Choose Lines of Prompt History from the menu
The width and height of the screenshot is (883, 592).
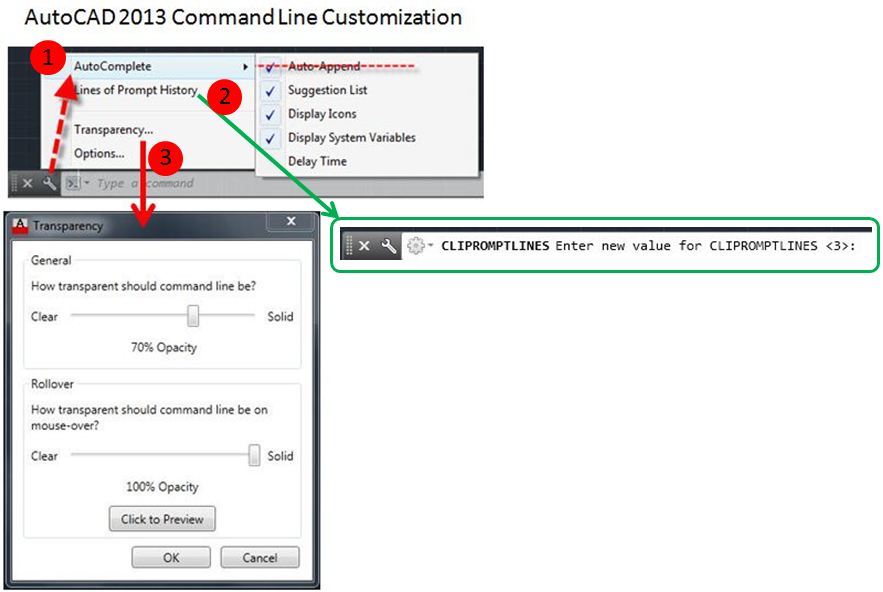click(135, 90)
